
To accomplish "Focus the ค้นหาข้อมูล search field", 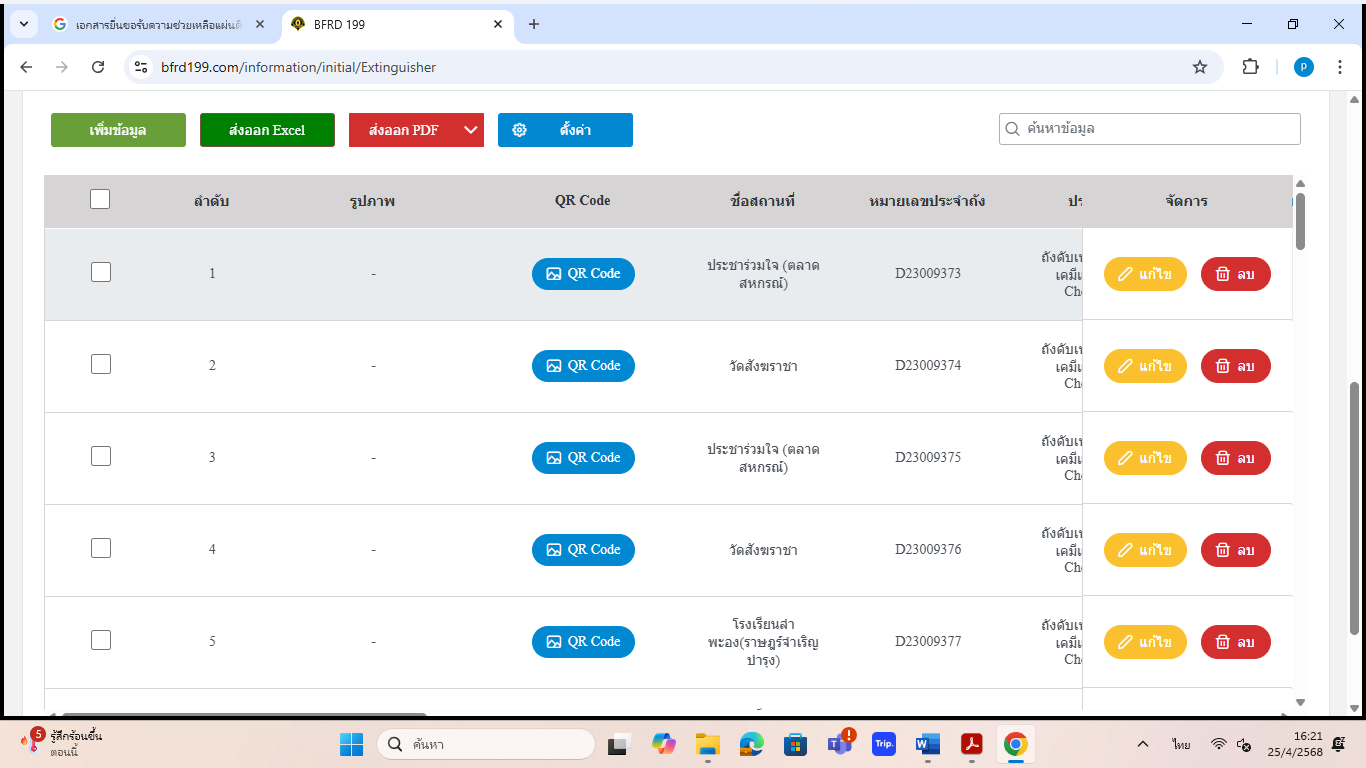I will point(1150,129).
